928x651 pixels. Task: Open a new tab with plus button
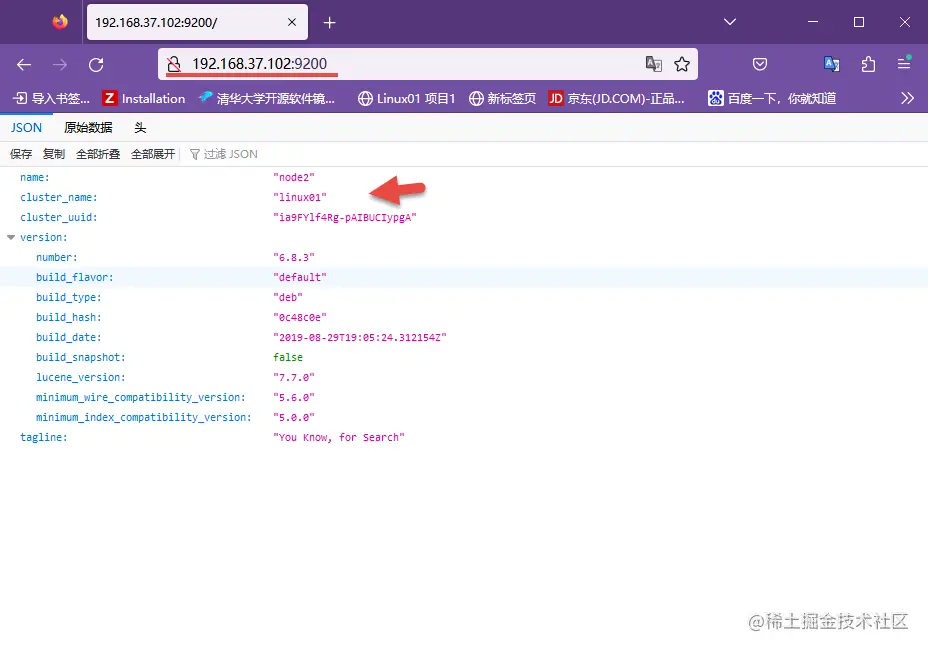coord(330,22)
